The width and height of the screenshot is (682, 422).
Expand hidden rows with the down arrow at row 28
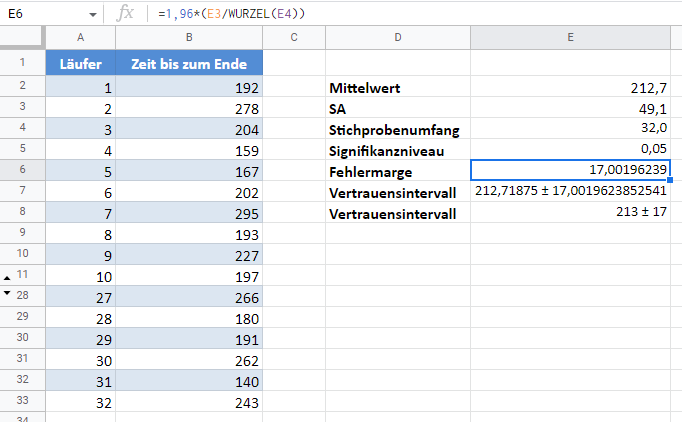coord(7,293)
